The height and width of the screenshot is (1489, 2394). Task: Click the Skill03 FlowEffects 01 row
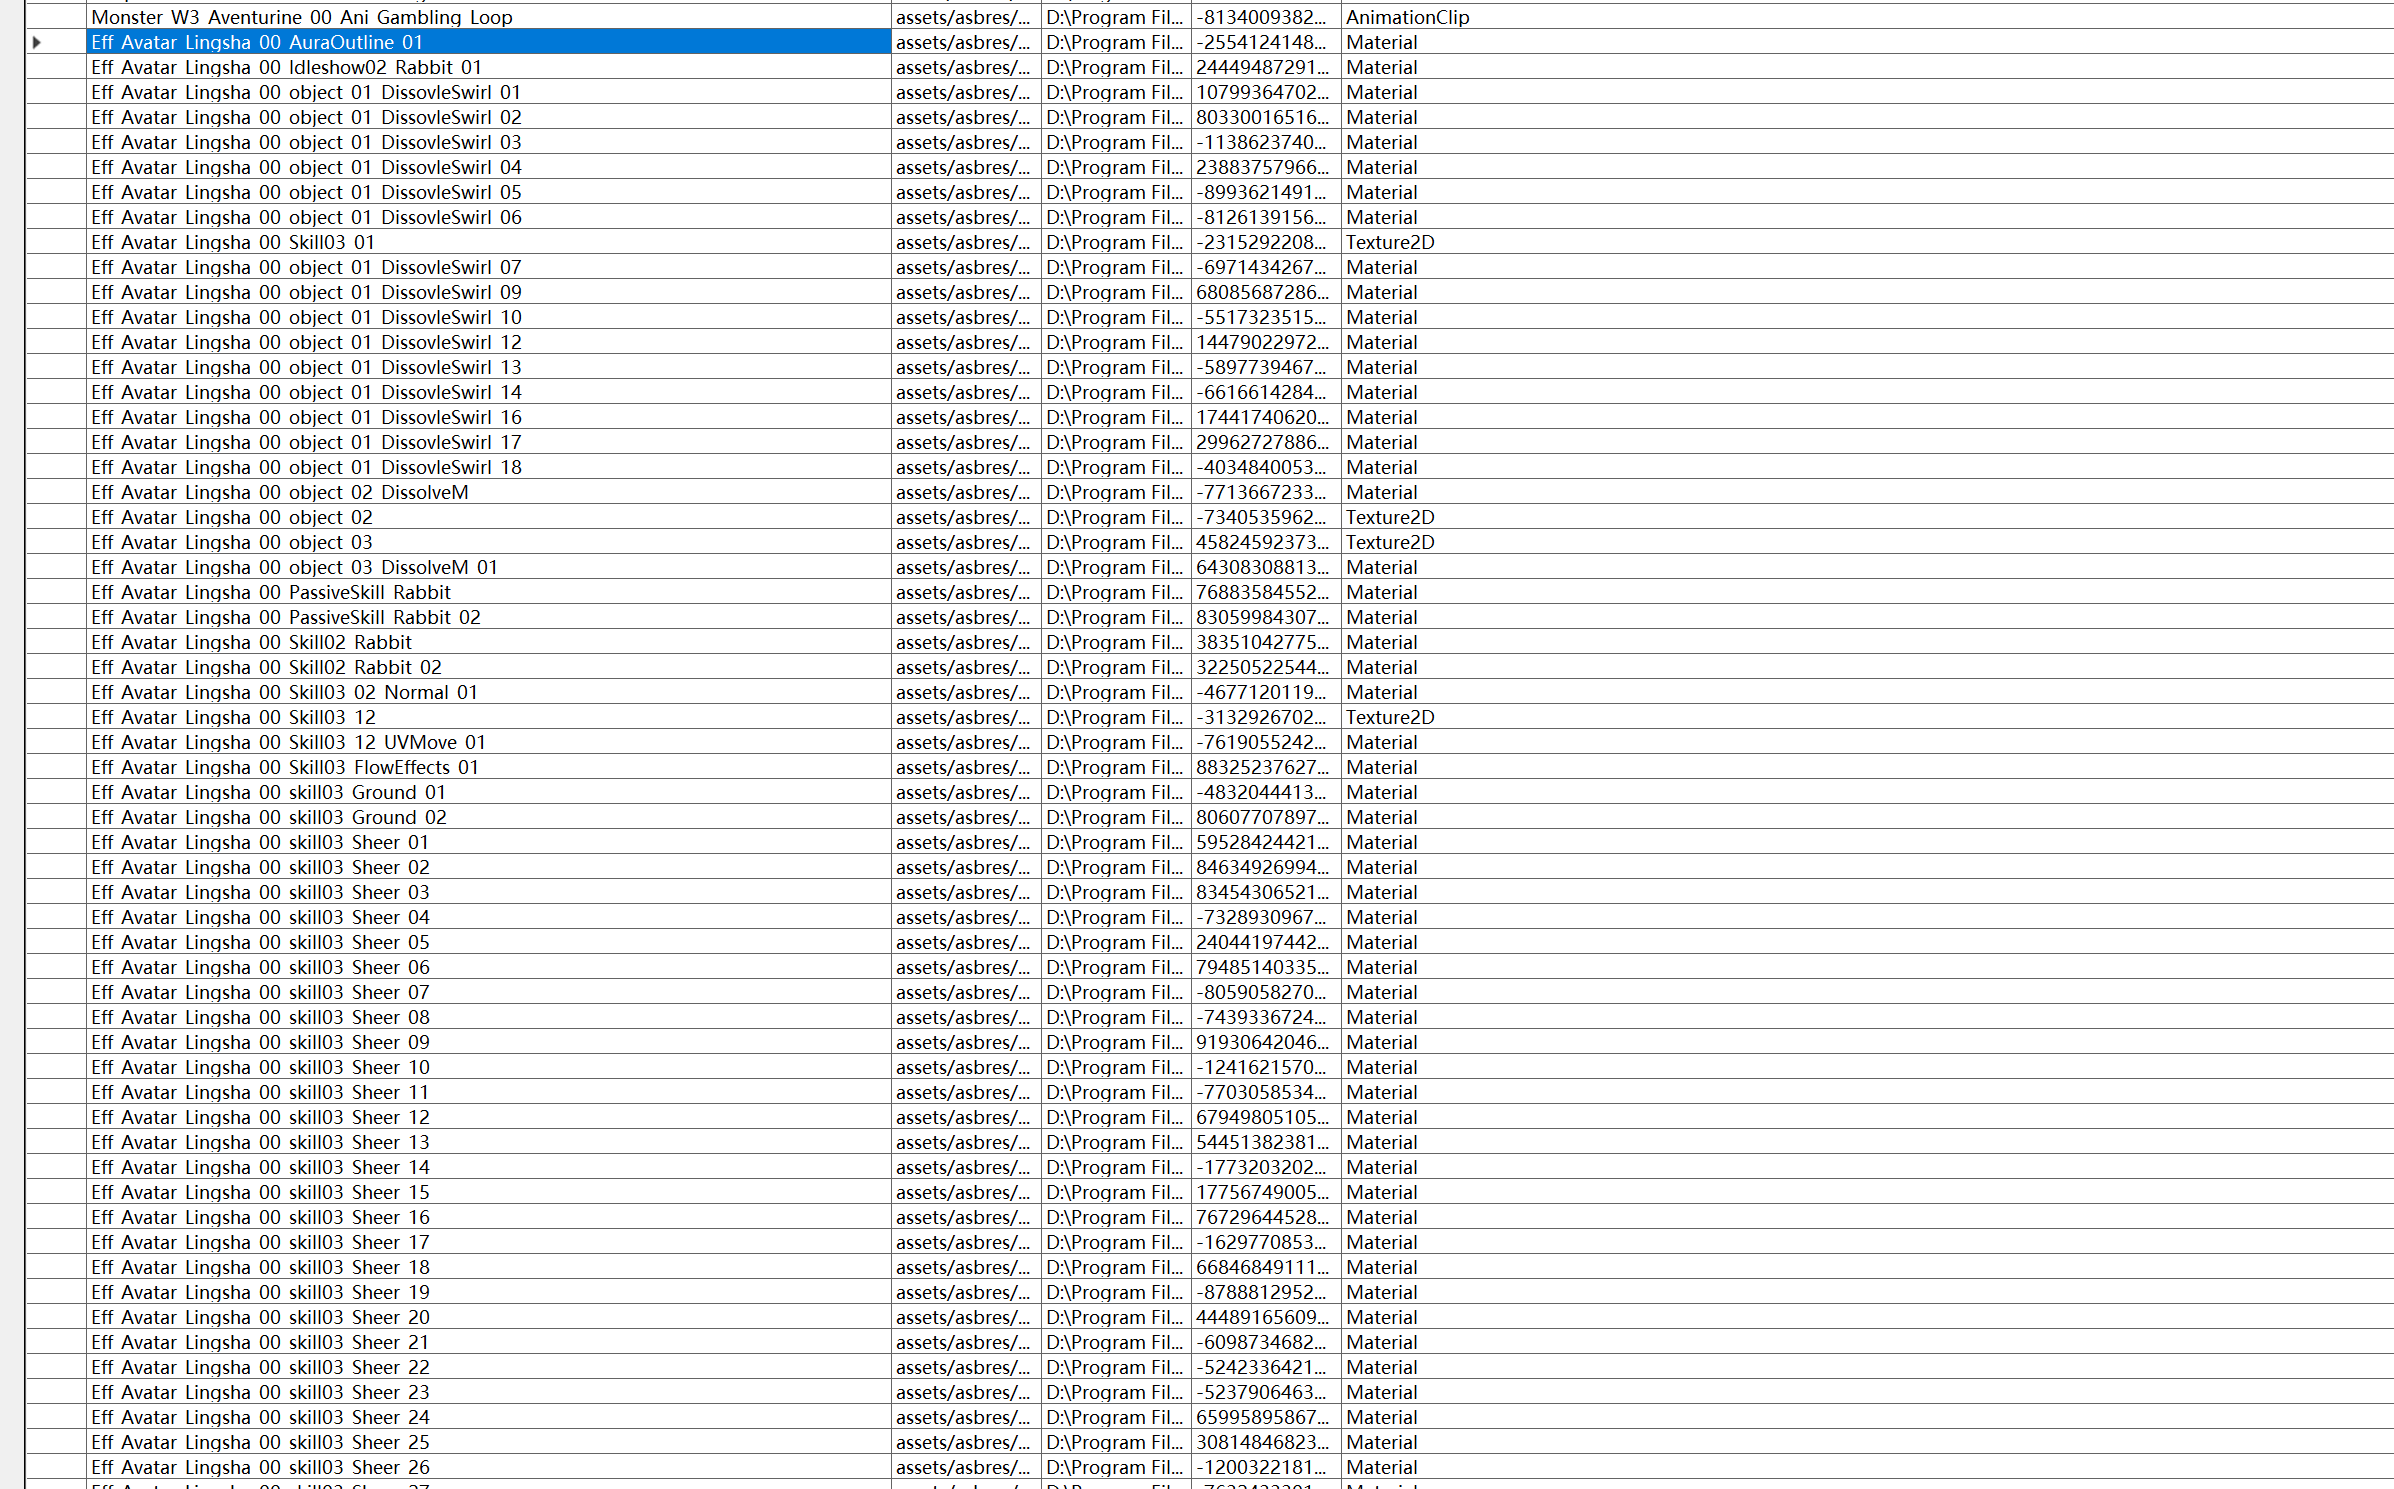tap(285, 767)
